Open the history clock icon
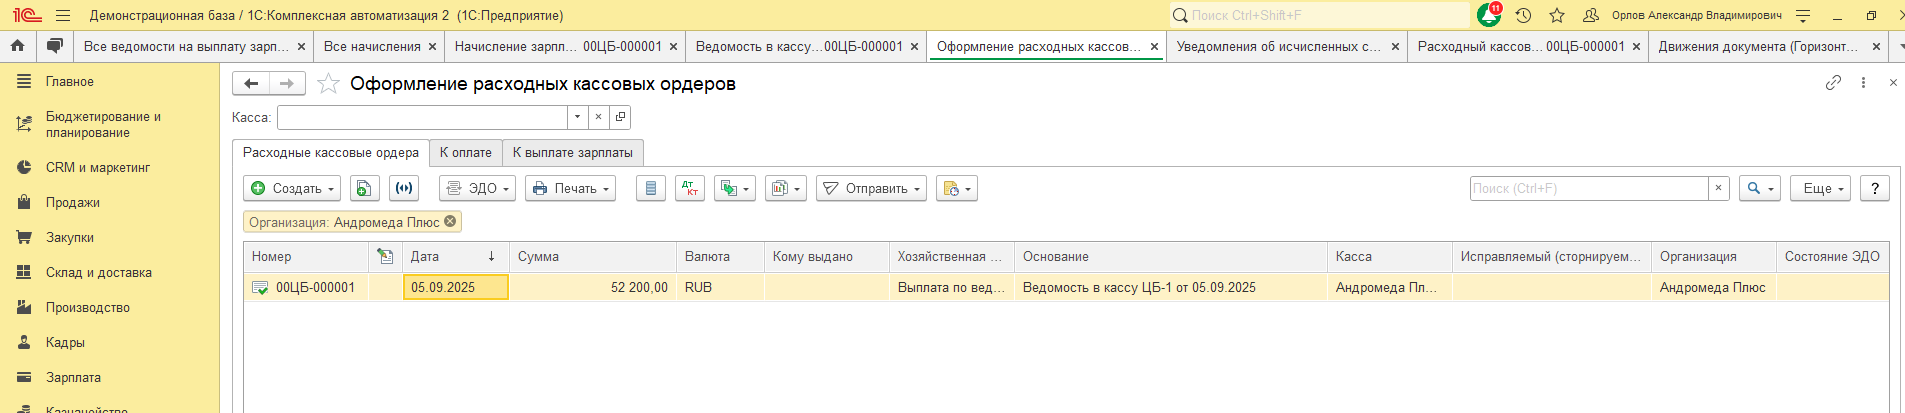This screenshot has width=1905, height=413. [x=1523, y=15]
